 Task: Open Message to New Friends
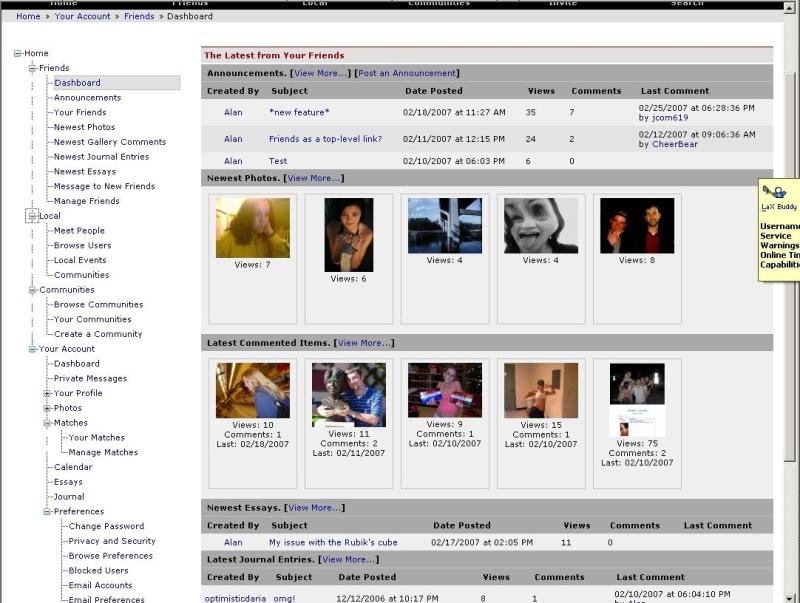tap(105, 186)
